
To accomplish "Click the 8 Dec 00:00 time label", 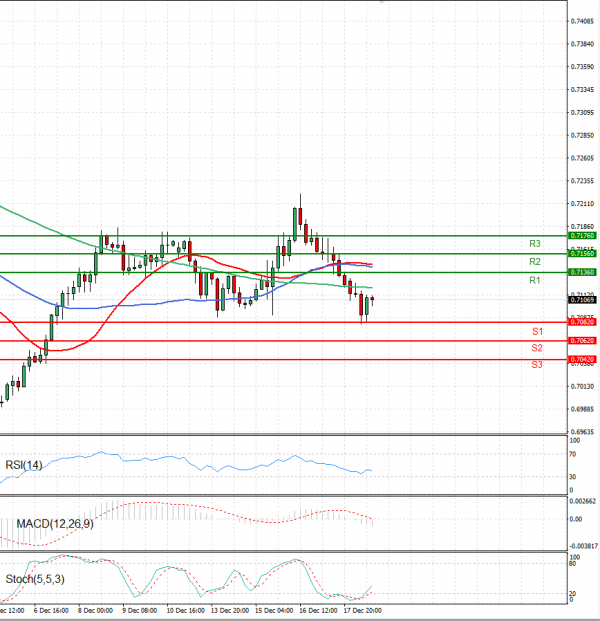I will coord(95,610).
